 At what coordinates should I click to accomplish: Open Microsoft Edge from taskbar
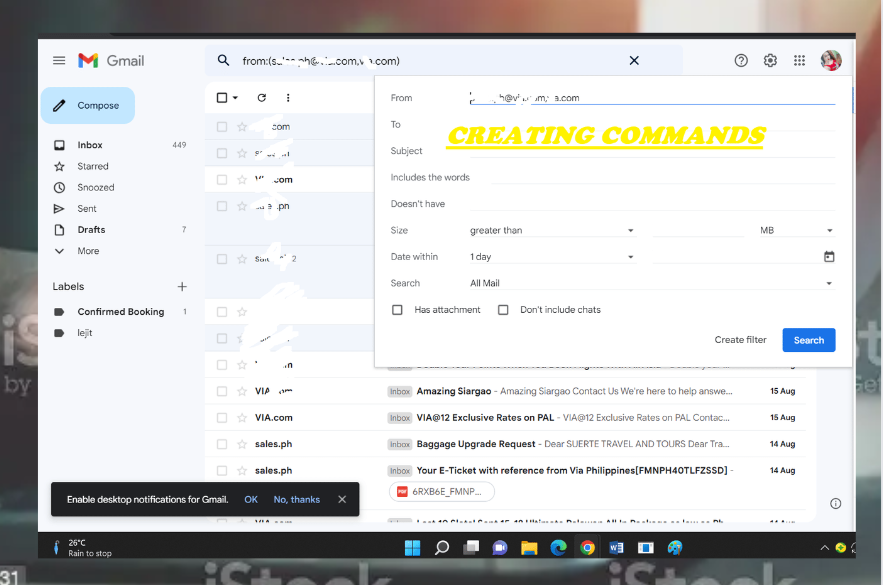point(558,548)
